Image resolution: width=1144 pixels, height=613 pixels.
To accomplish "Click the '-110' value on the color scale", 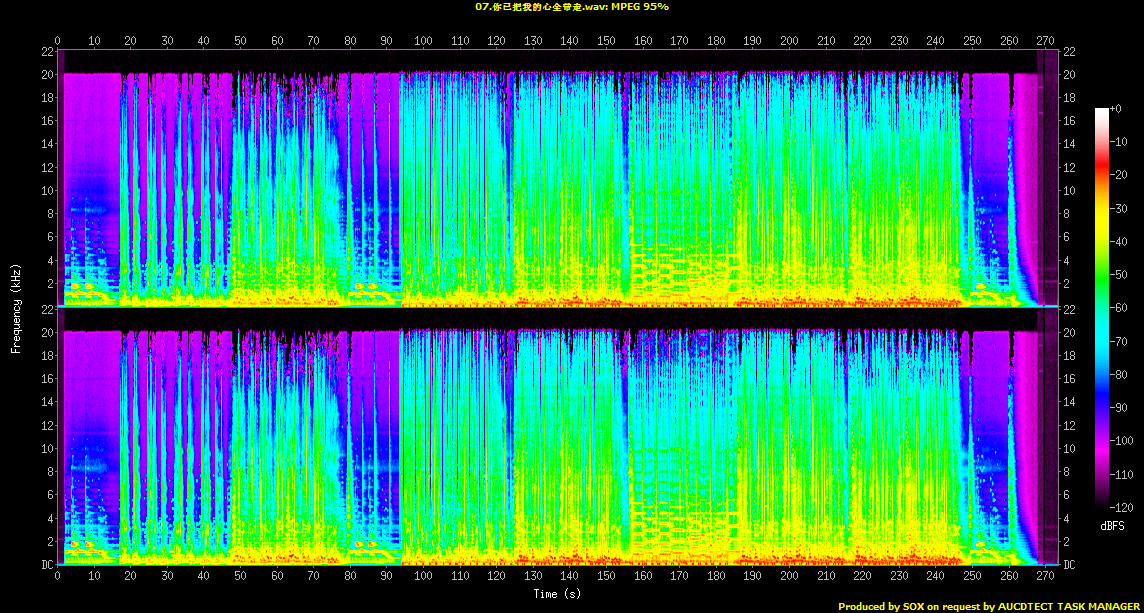I will click(x=1121, y=474).
